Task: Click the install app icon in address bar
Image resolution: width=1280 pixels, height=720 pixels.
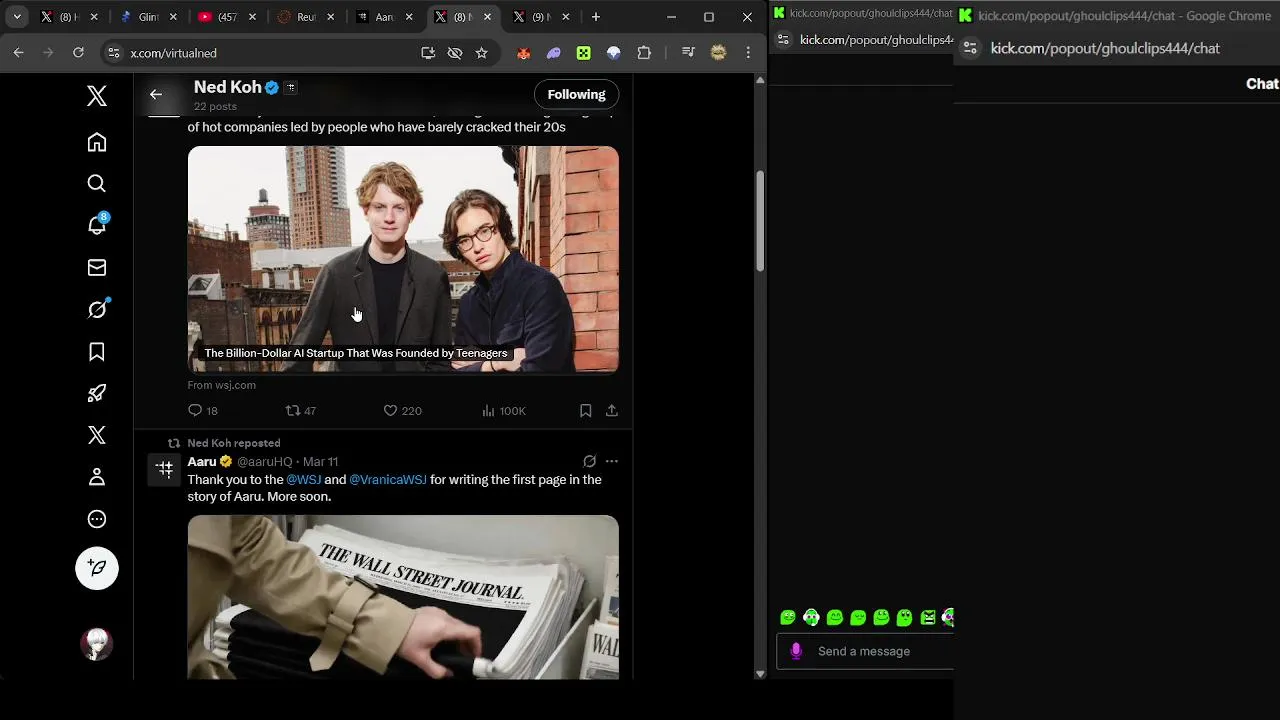Action: pyautogui.click(x=428, y=53)
